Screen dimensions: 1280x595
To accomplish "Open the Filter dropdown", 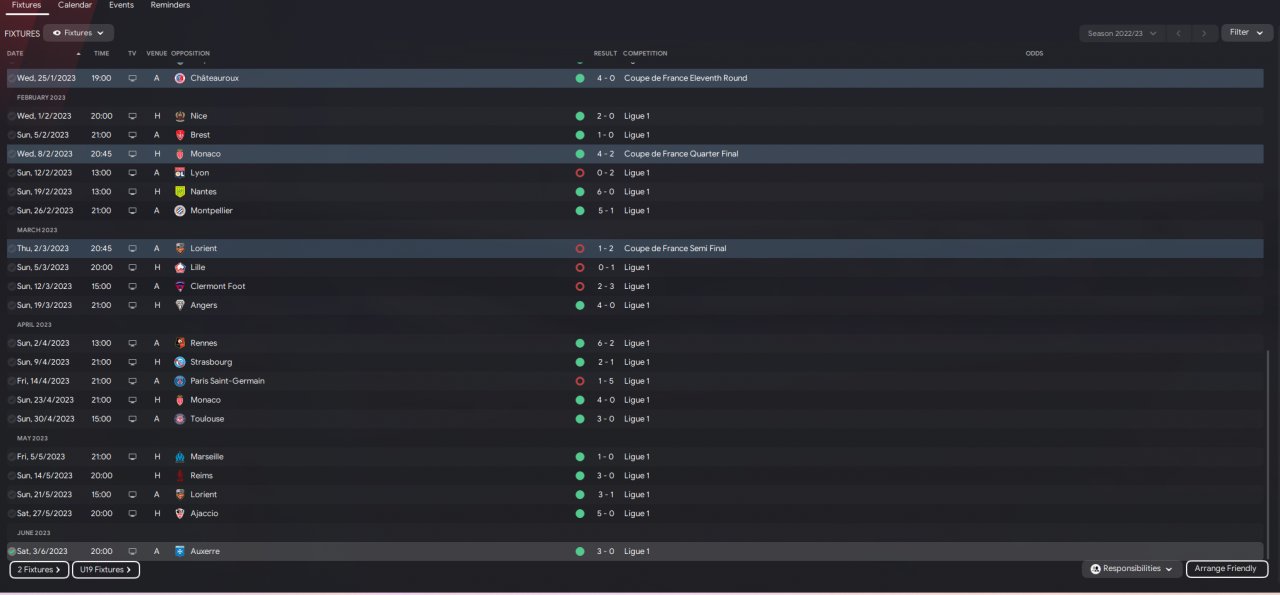I will pos(1245,33).
